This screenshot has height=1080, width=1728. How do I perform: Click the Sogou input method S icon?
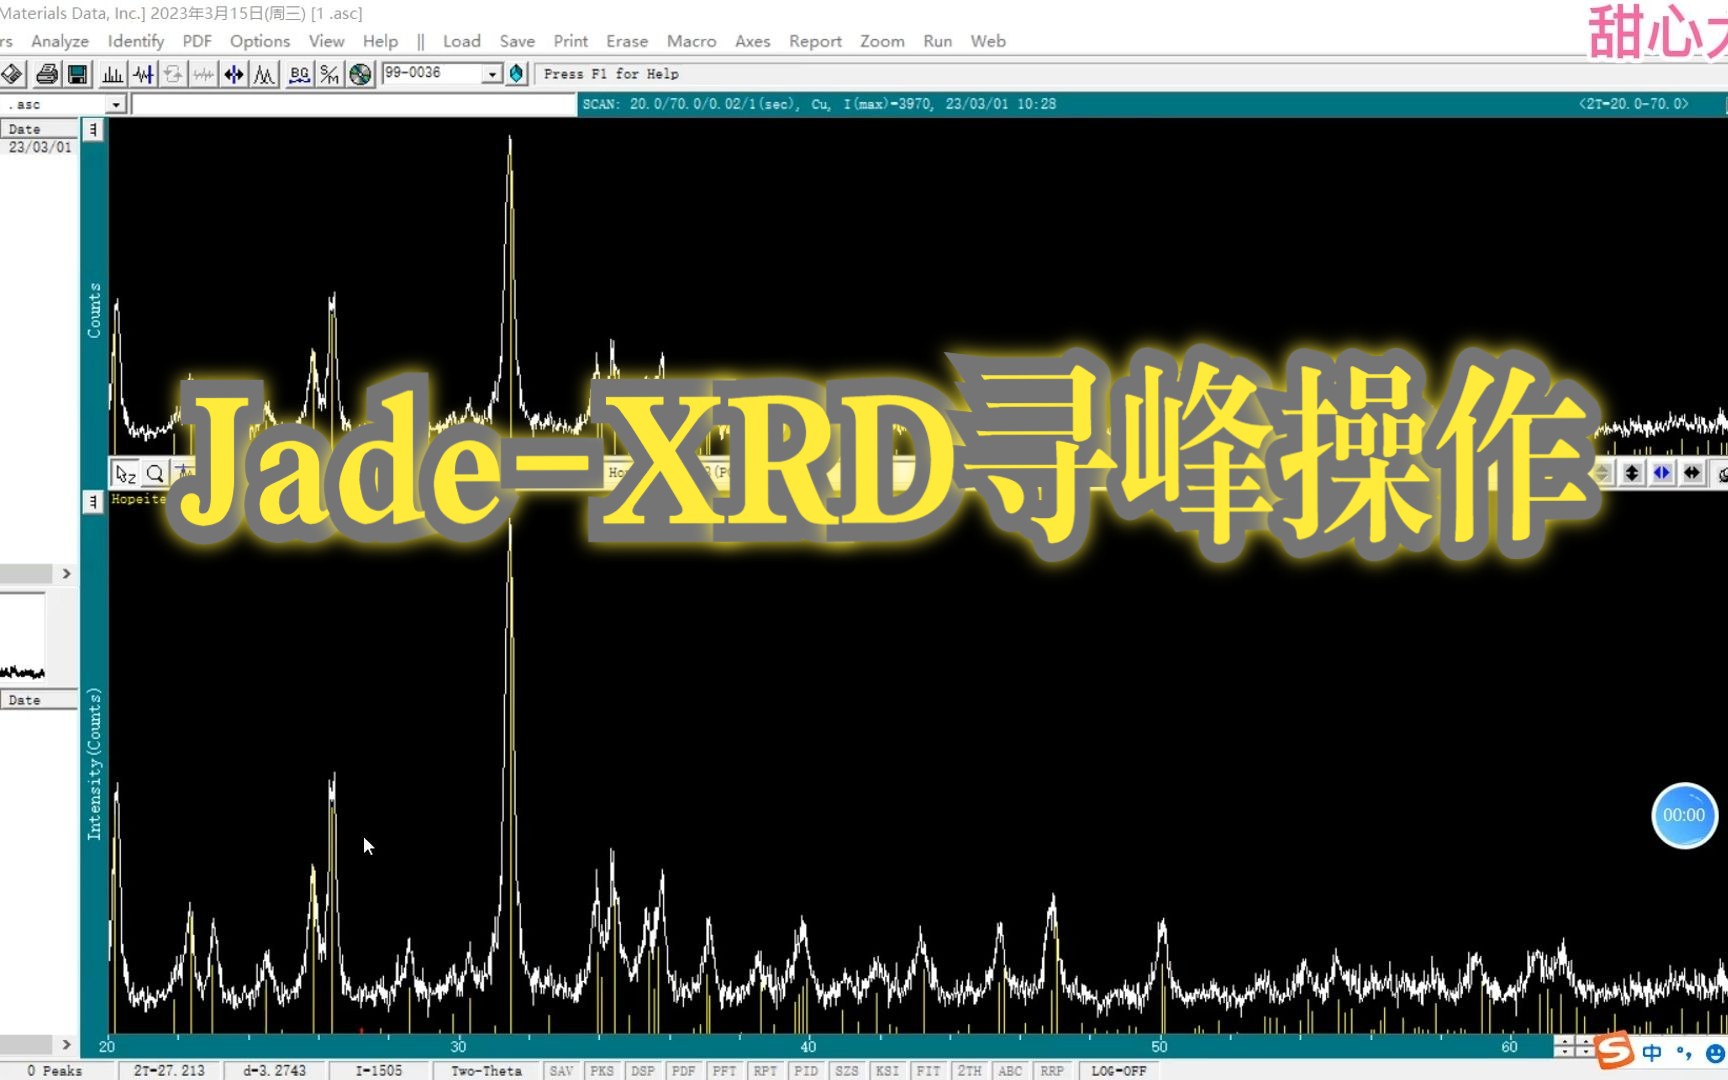tap(1614, 1051)
